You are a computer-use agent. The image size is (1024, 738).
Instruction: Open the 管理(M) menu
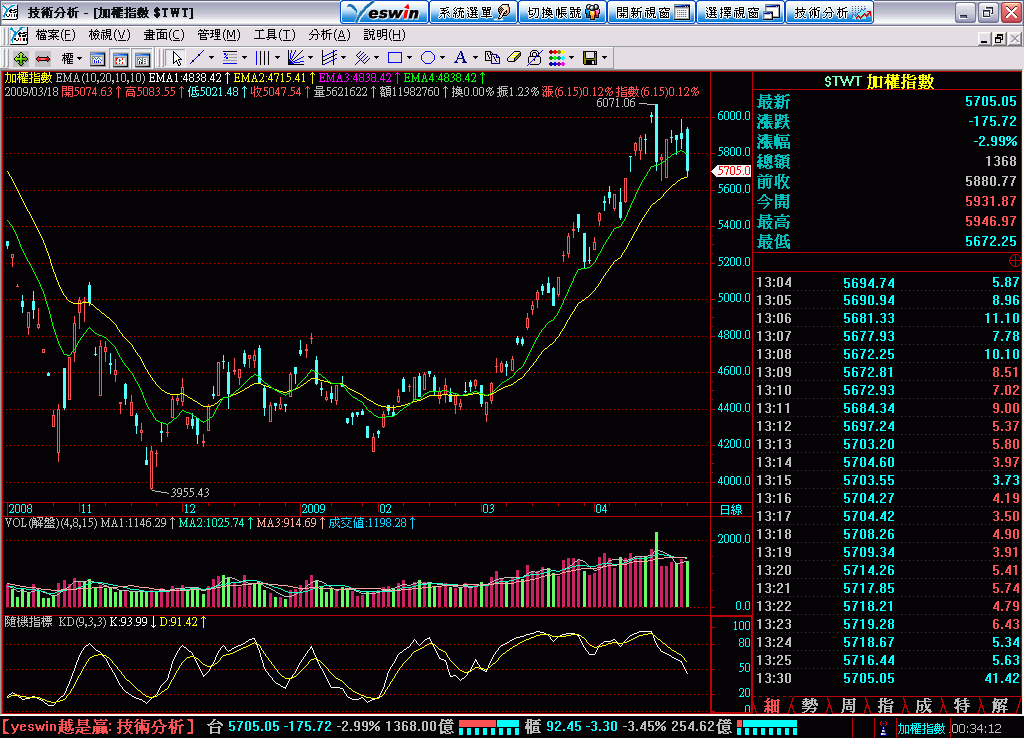point(219,35)
